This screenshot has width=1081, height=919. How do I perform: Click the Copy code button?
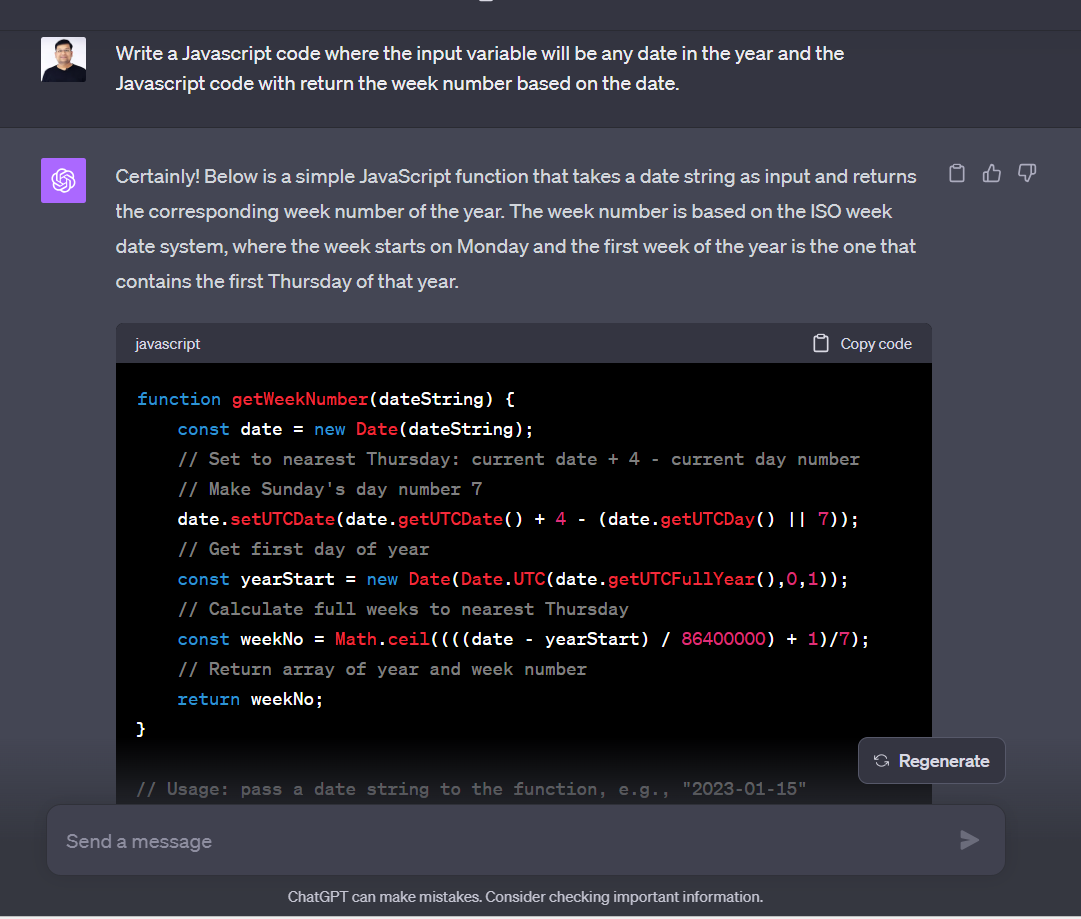(862, 343)
